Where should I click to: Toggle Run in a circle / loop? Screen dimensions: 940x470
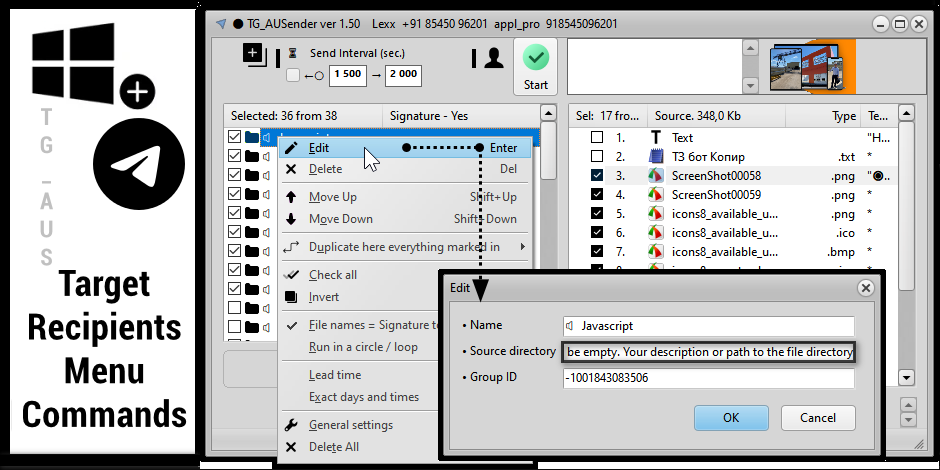[360, 347]
